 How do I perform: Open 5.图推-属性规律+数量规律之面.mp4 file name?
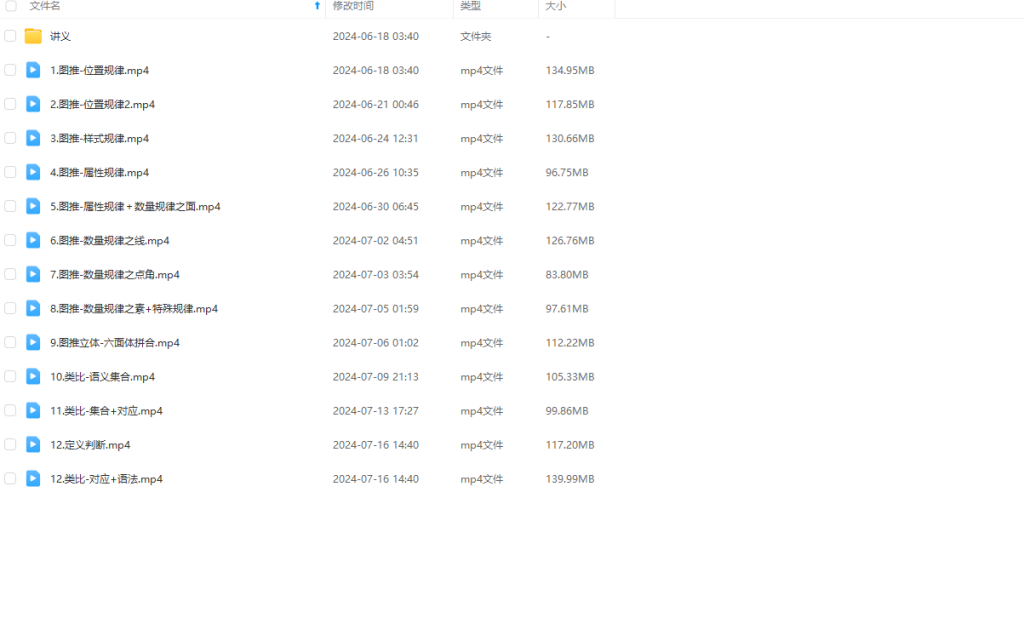pos(135,206)
